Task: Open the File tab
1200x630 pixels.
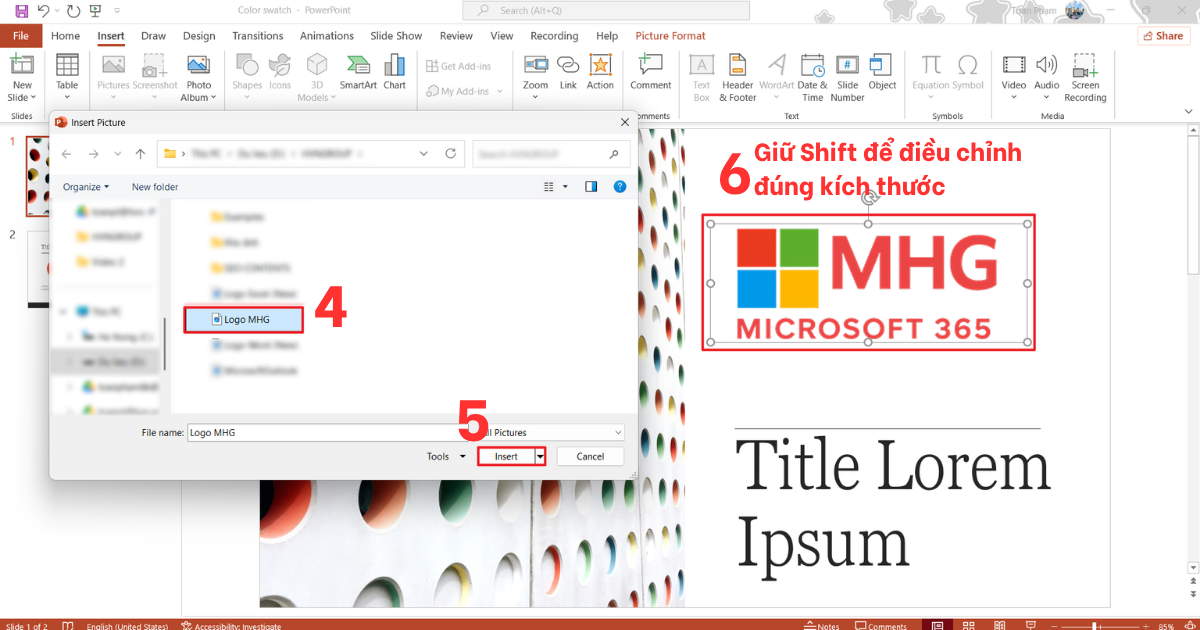Action: point(21,36)
